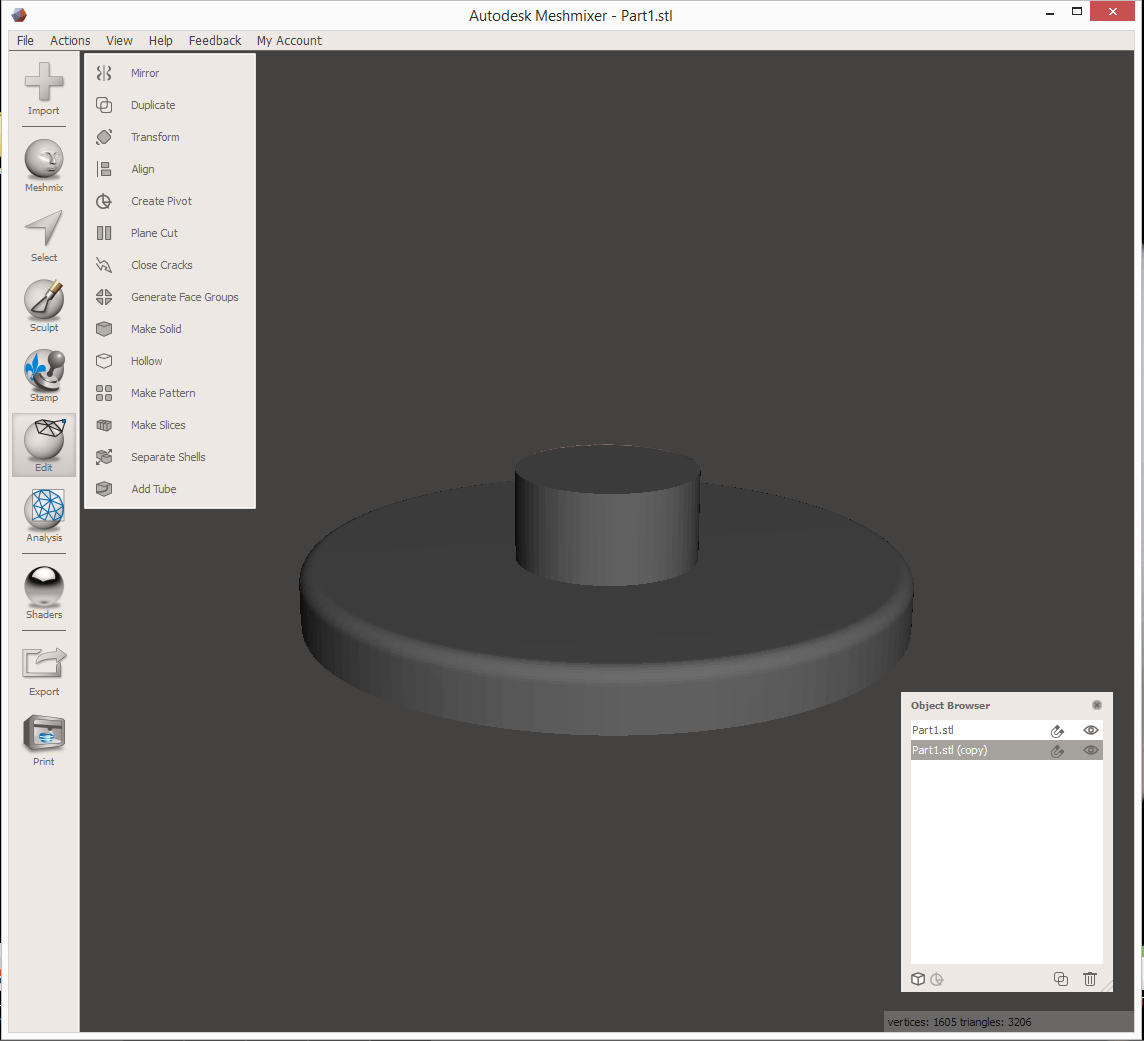This screenshot has width=1144, height=1041.
Task: Click the Plane Cut icon
Action: (104, 233)
